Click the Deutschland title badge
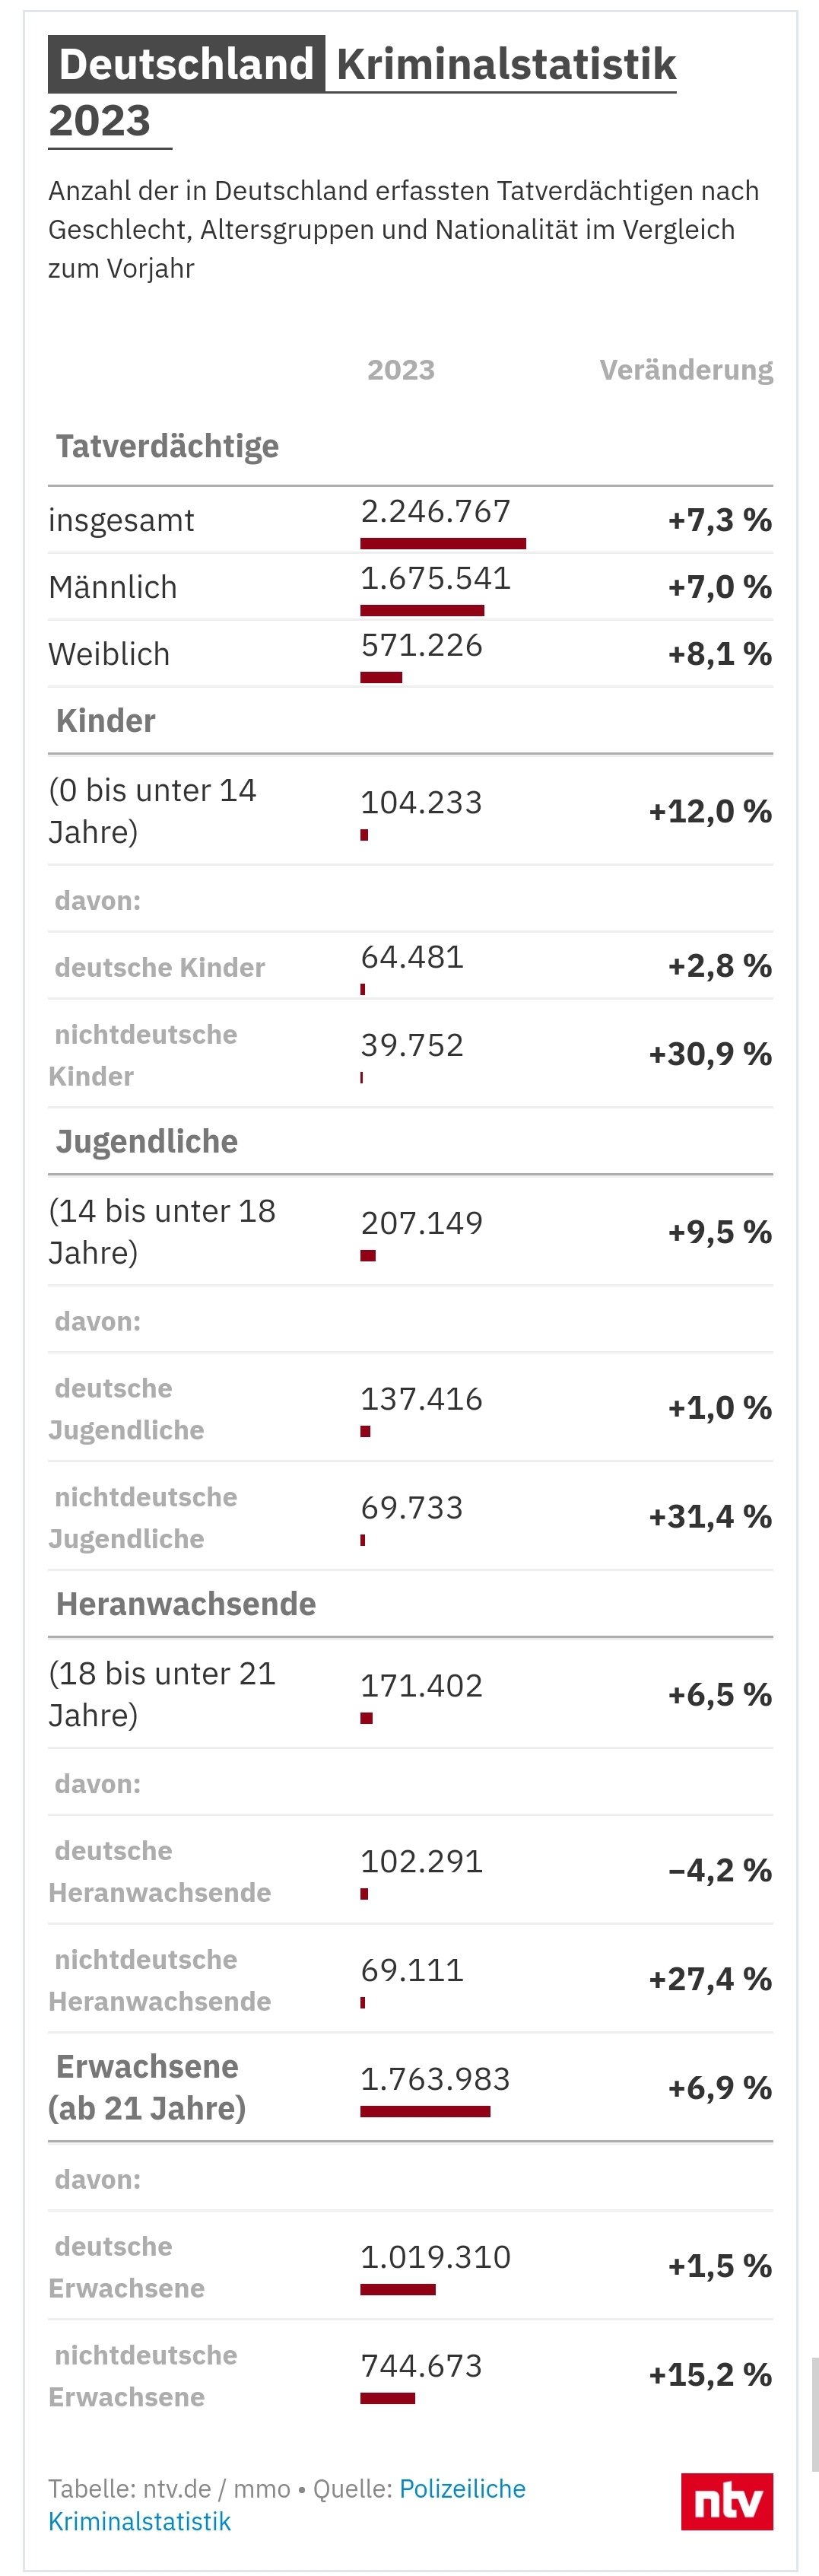 (187, 64)
